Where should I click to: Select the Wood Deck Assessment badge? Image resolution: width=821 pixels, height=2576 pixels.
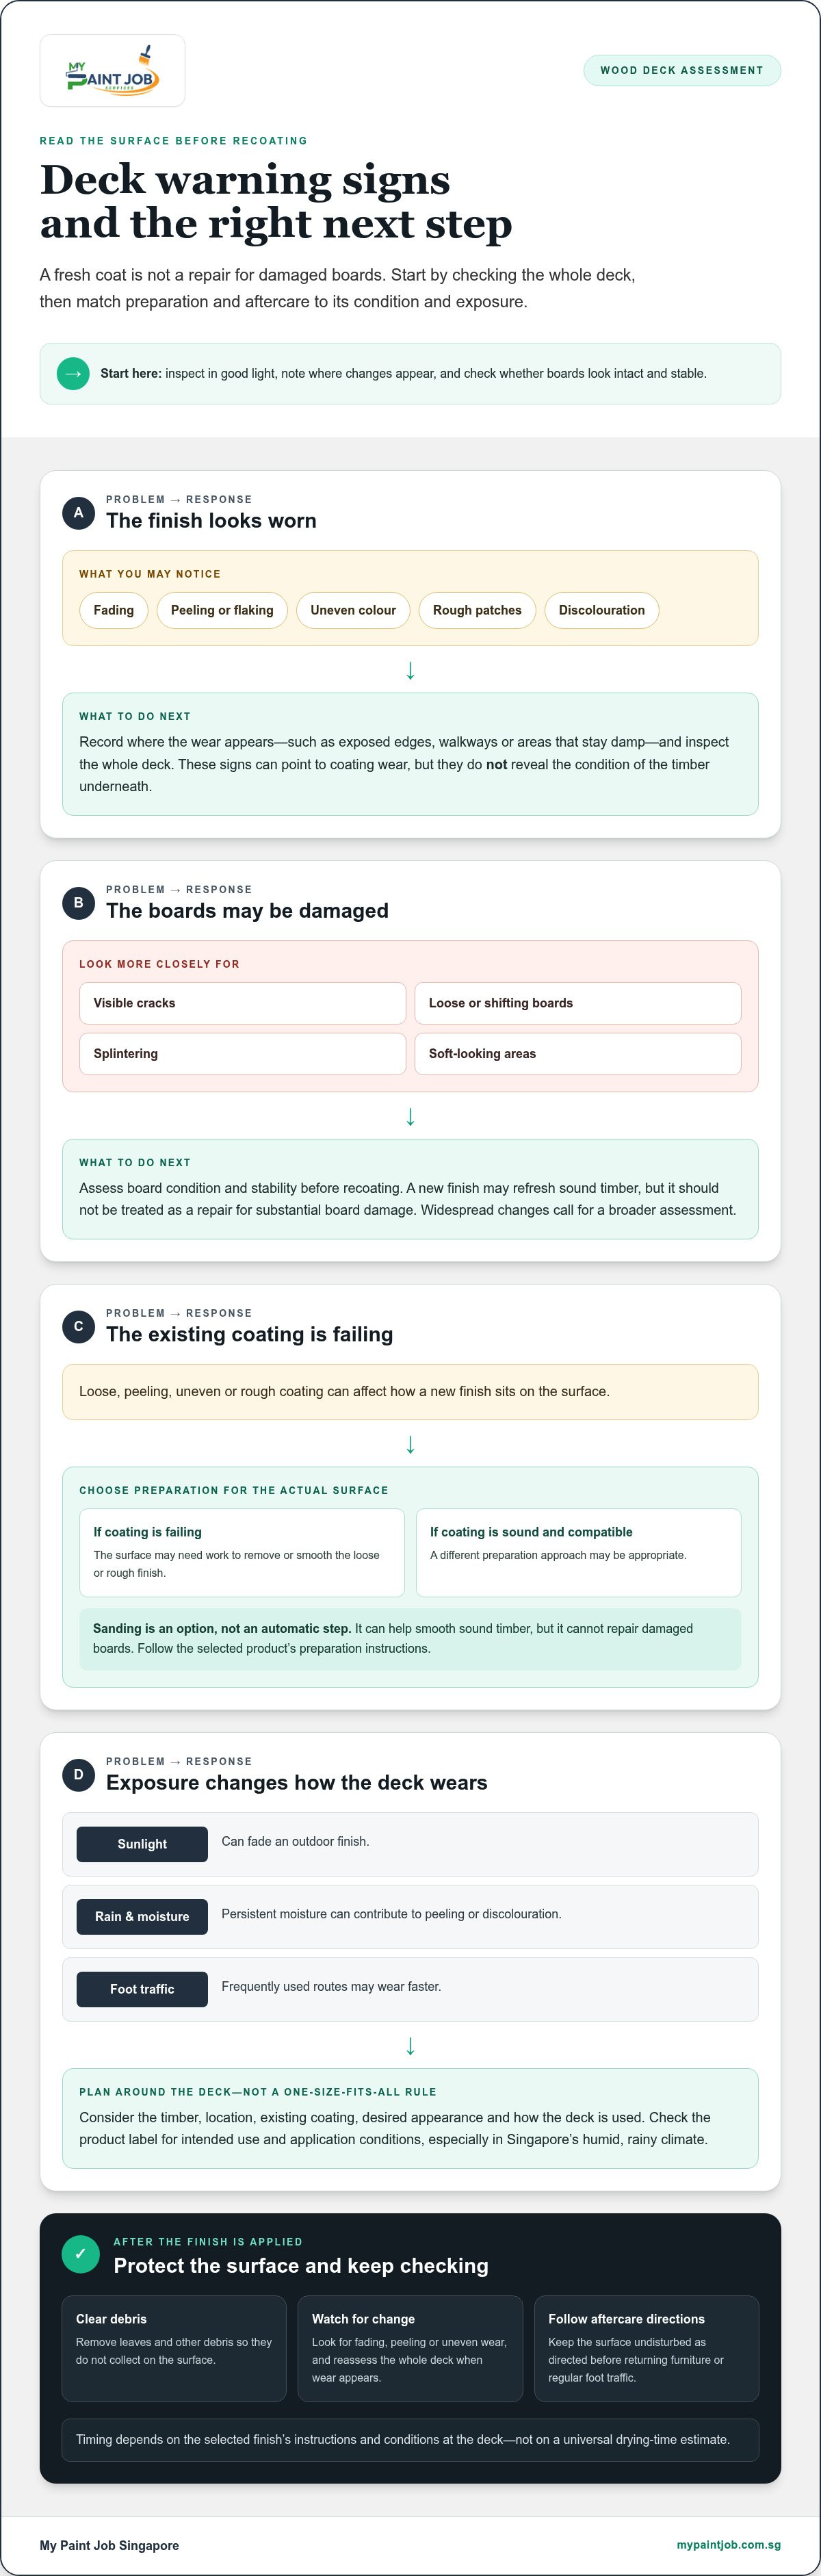coord(682,71)
